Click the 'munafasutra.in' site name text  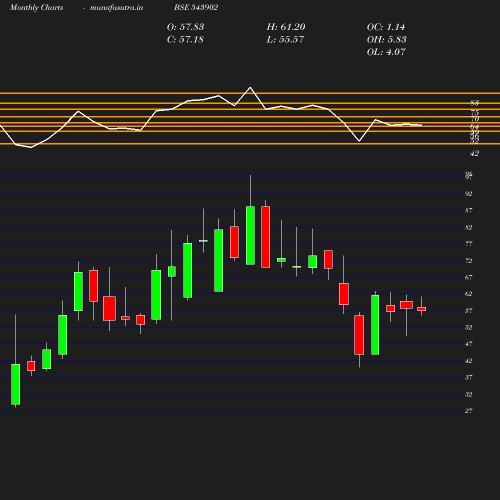(x=116, y=7)
